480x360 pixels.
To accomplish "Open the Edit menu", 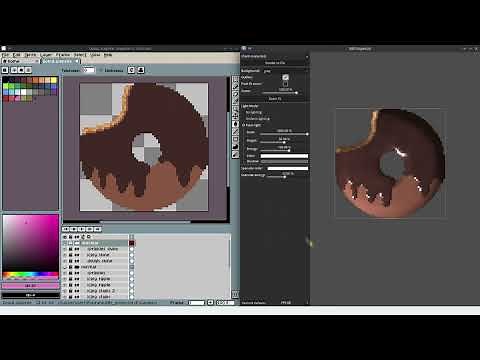I will (x=17, y=55).
